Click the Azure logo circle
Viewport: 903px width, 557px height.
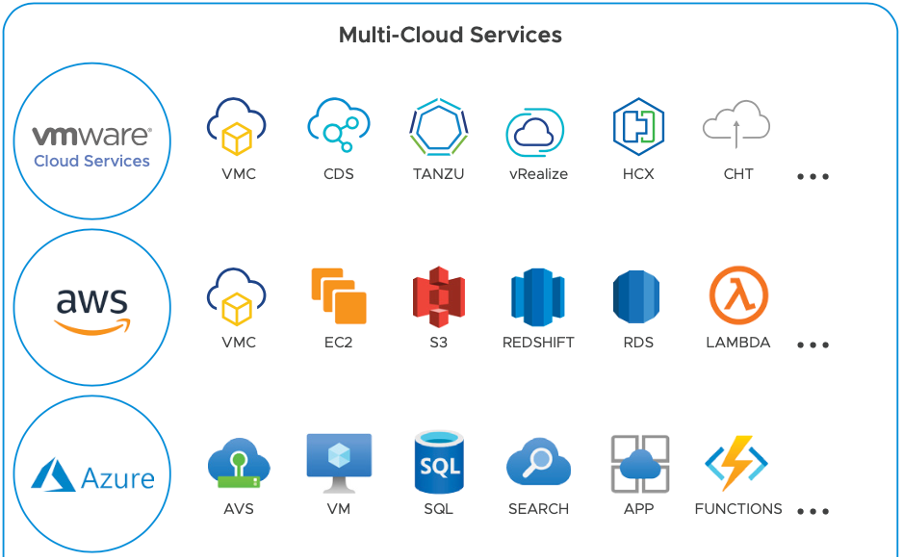(92, 474)
